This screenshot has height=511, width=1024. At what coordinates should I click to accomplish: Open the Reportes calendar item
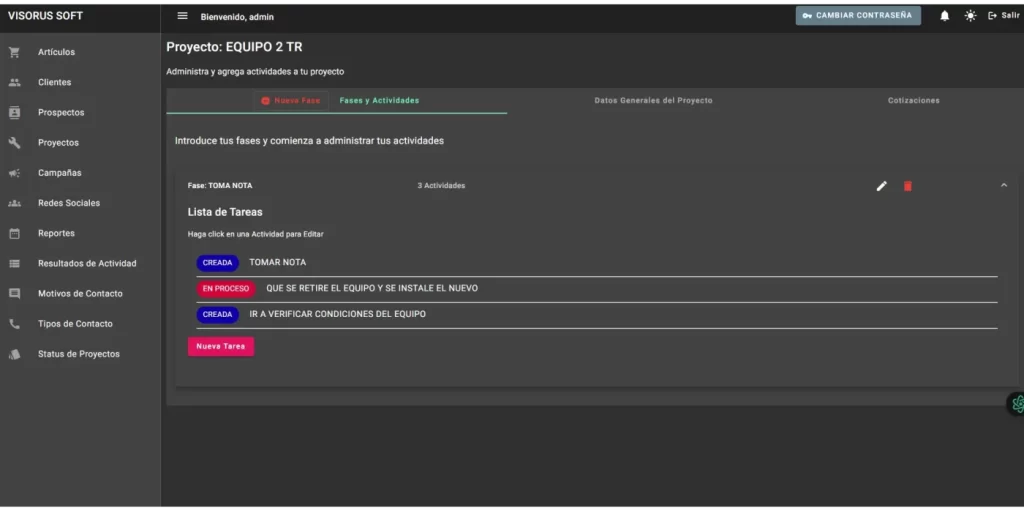point(56,233)
